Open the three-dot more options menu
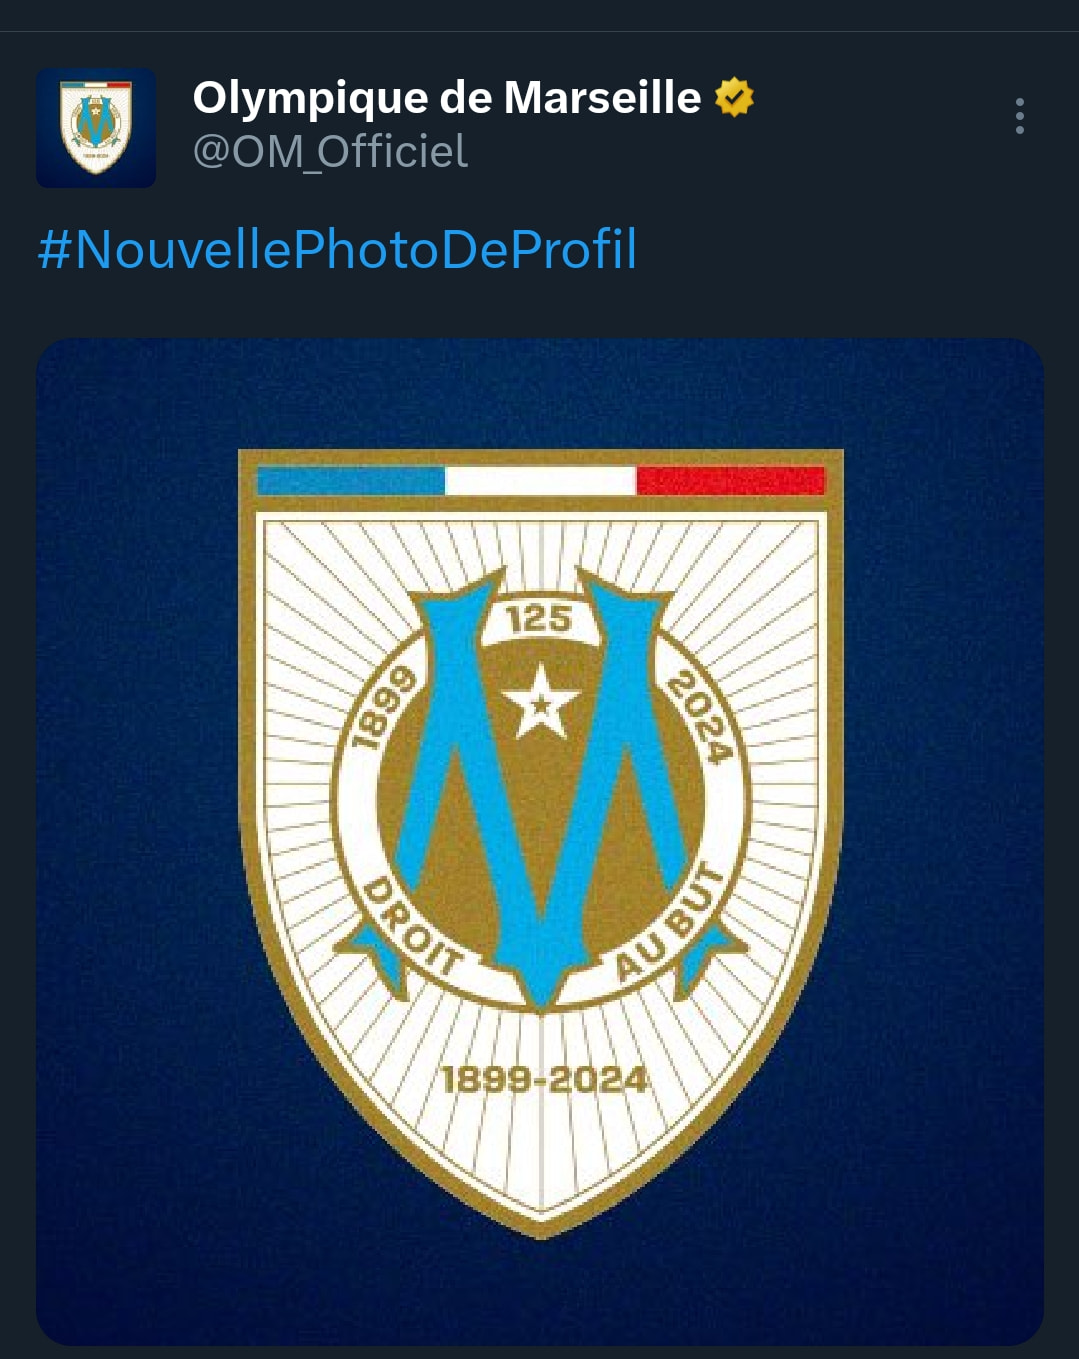 [1019, 116]
